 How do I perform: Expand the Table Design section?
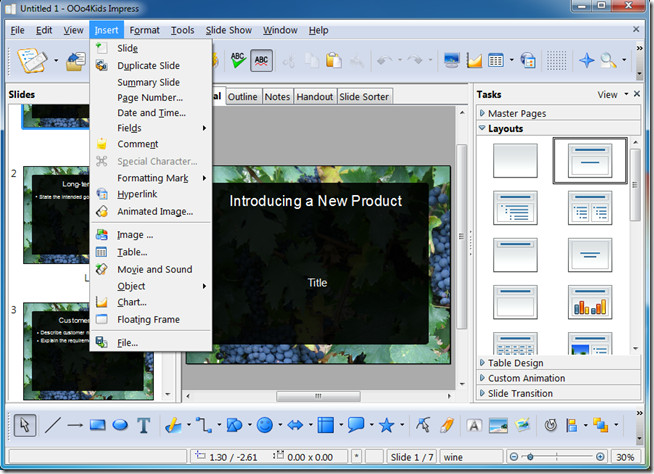pos(558,363)
